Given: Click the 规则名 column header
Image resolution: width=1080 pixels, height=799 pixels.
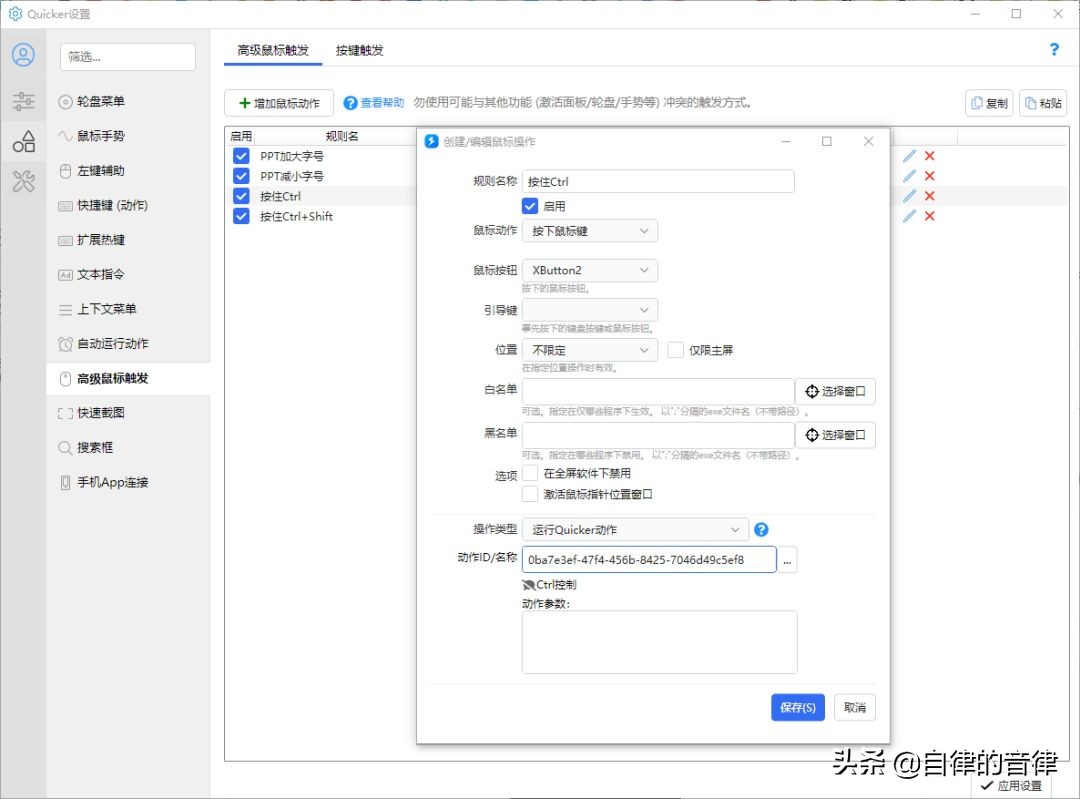Looking at the screenshot, I should pos(342,136).
